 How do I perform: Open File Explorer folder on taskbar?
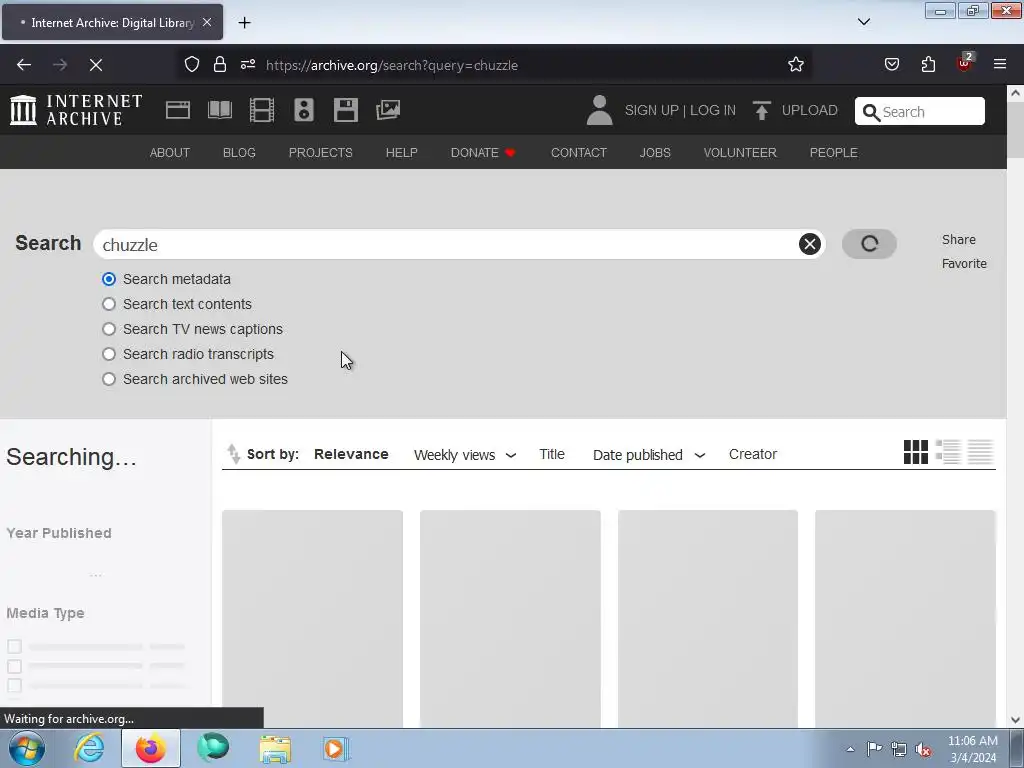275,748
